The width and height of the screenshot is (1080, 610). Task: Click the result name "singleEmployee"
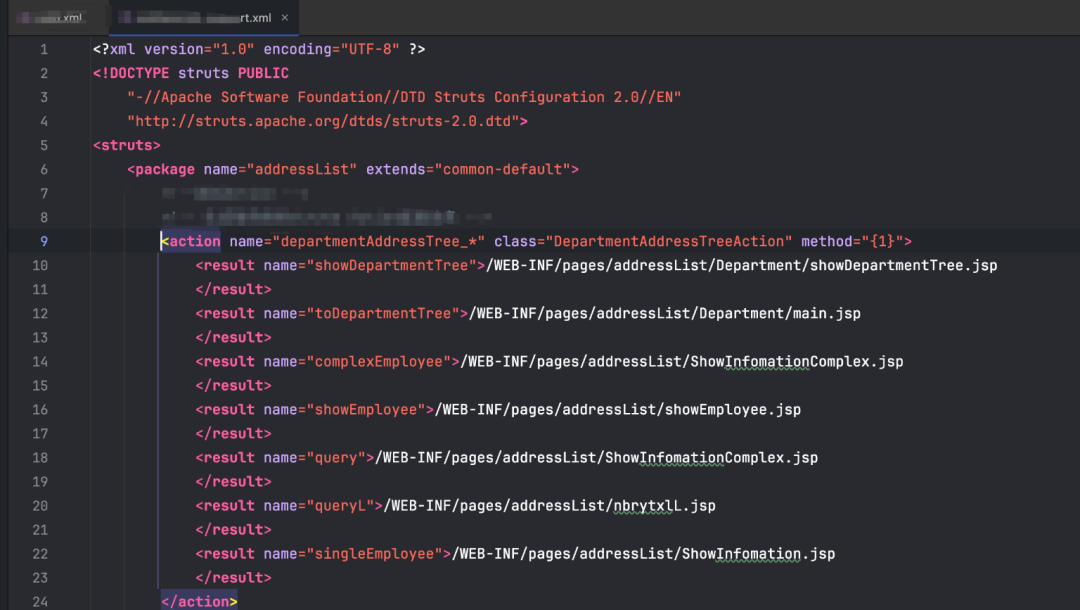tap(379, 555)
